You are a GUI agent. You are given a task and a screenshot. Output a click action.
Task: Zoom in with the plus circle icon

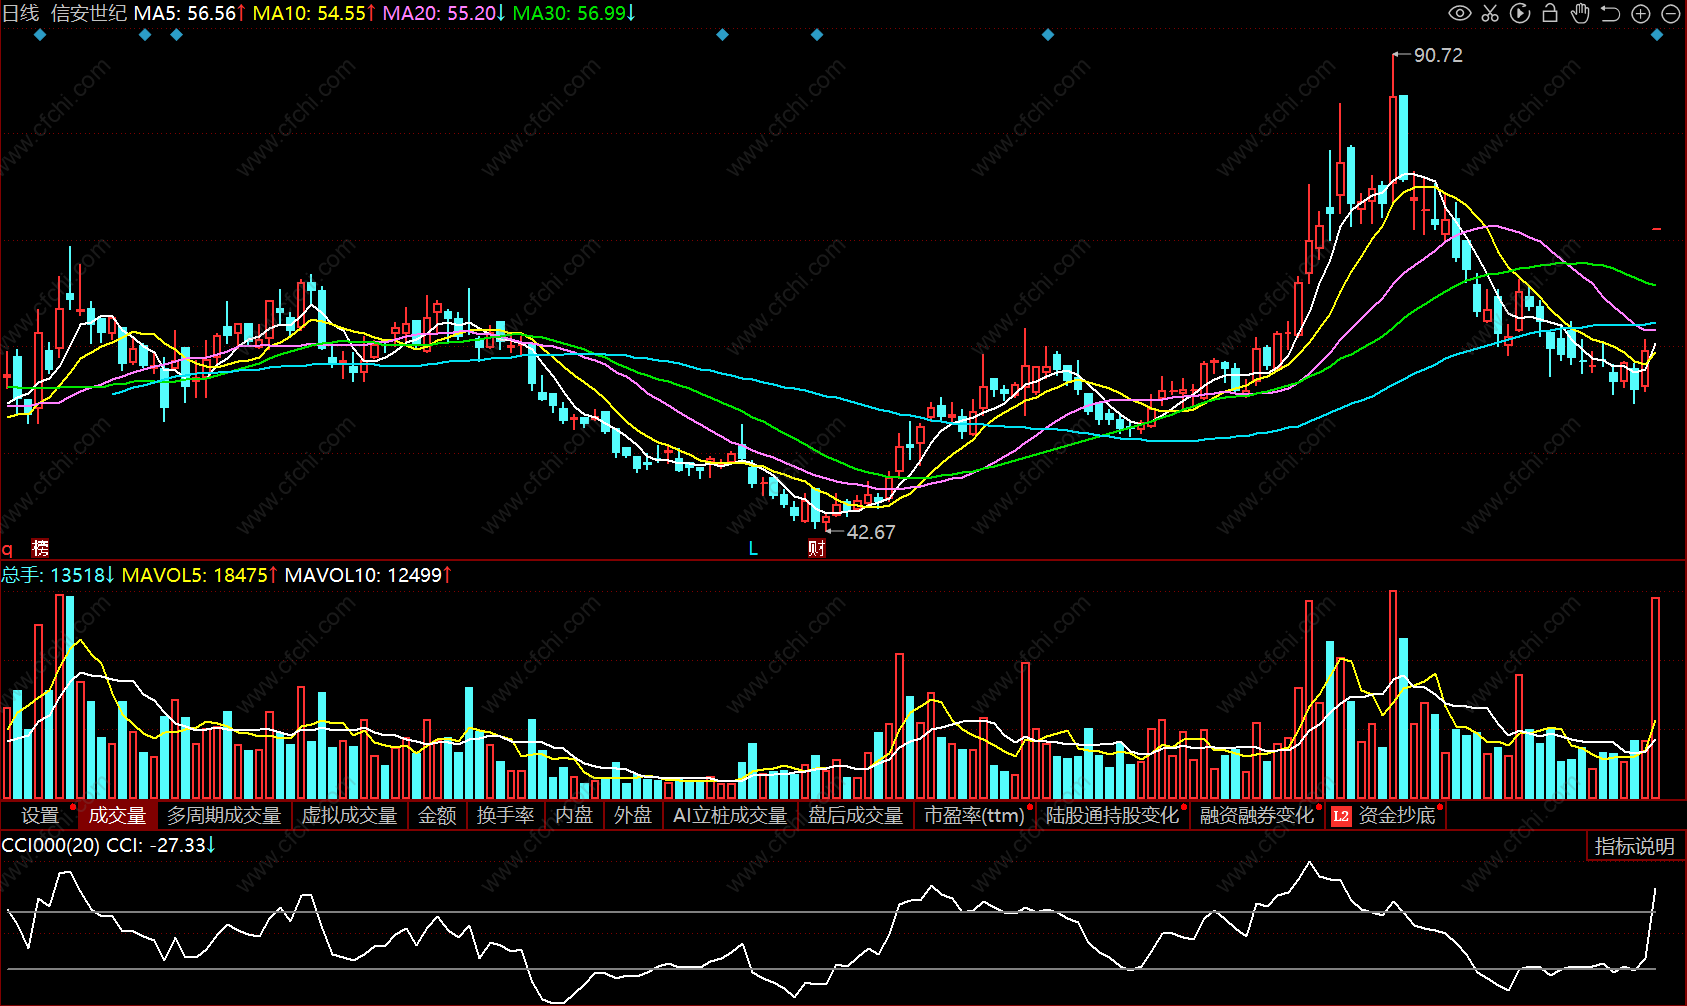[1641, 13]
